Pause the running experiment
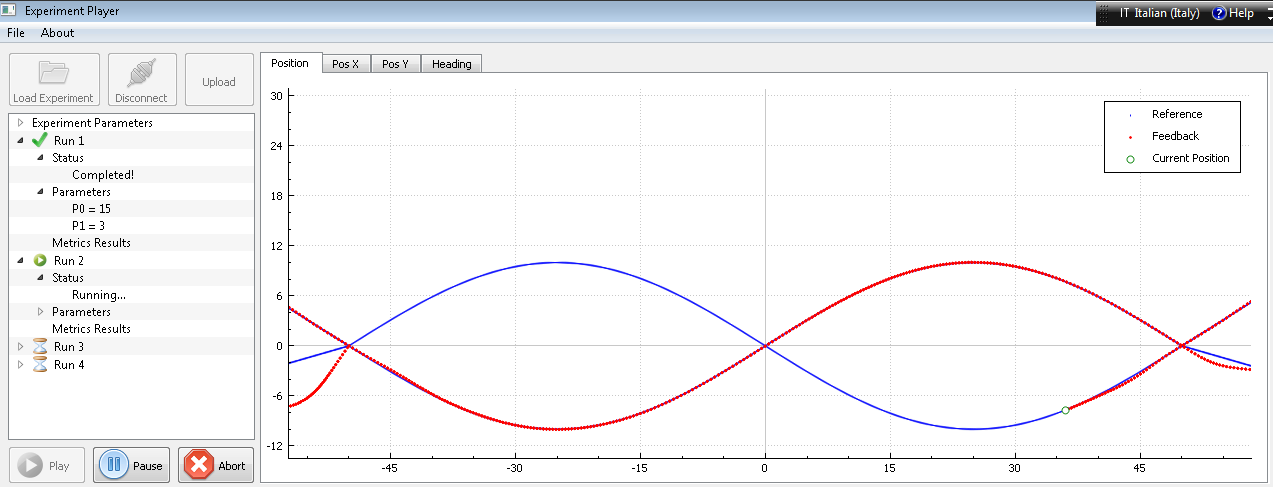The image size is (1273, 487). pos(132,465)
